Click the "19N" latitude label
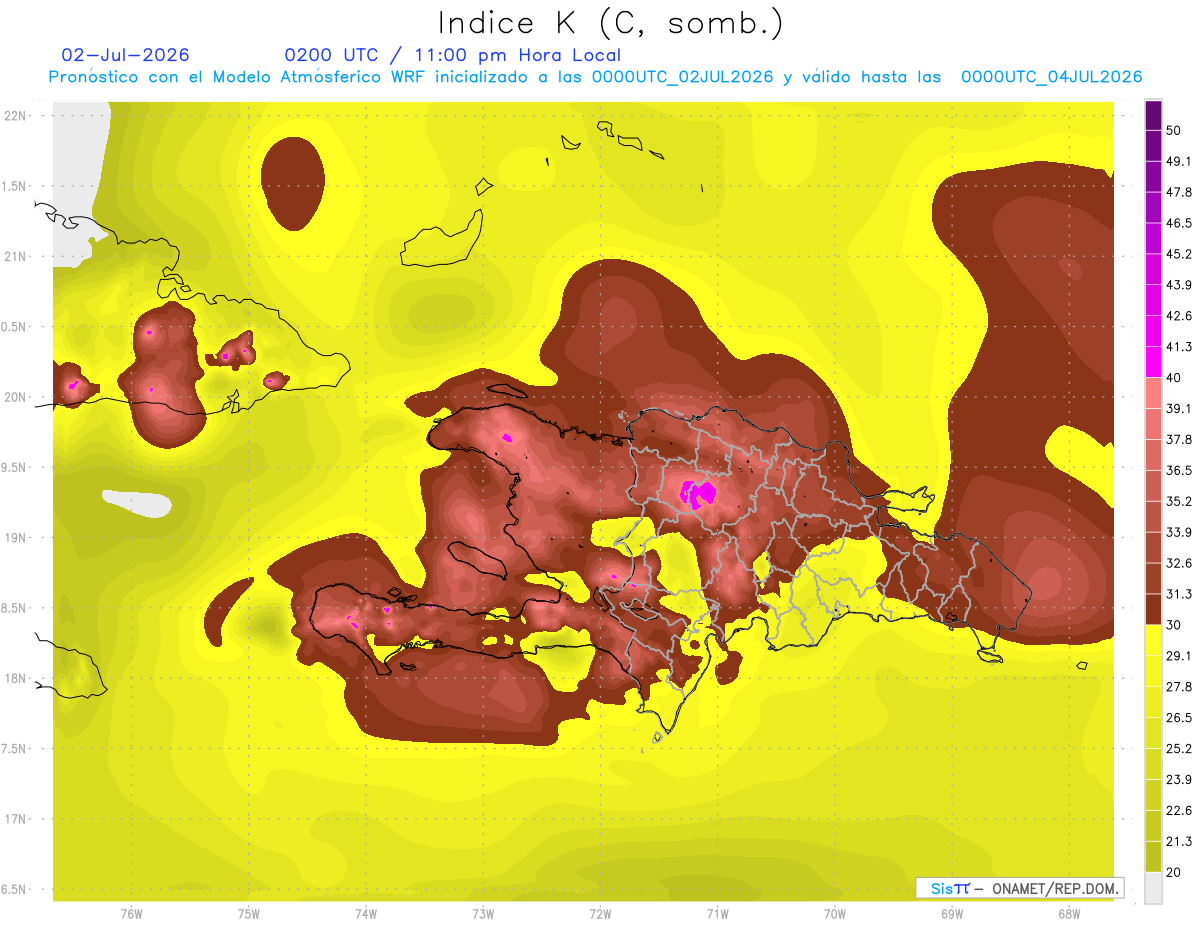The height and width of the screenshot is (927, 1200). point(17,538)
